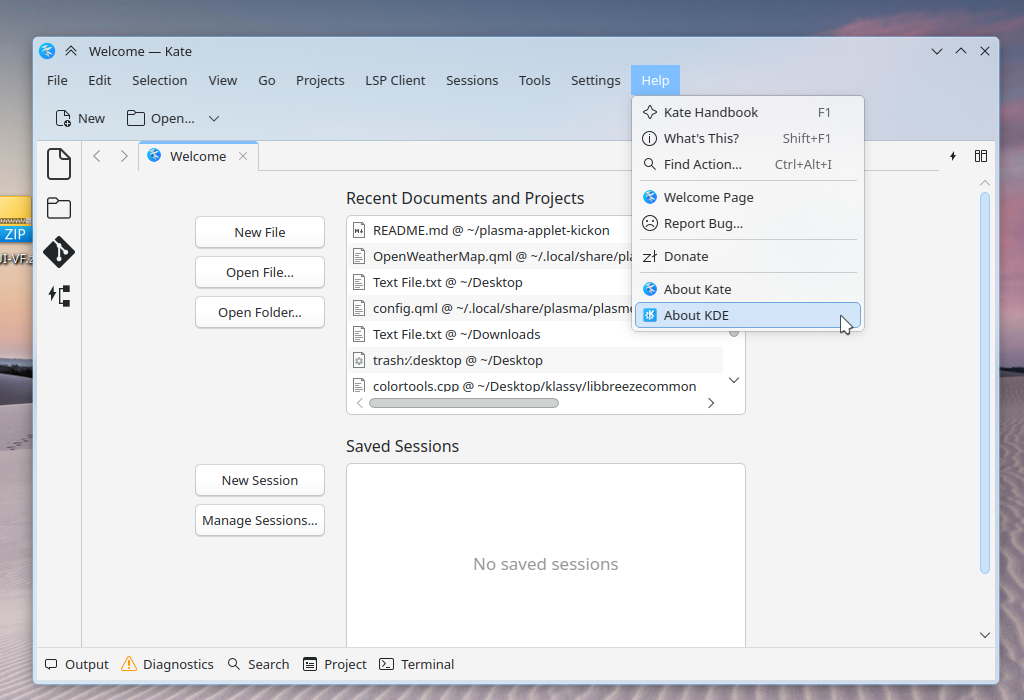Click the welcome page scroll-down arrow

coord(985,635)
